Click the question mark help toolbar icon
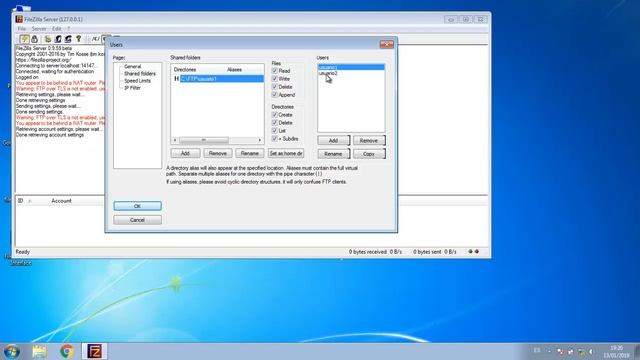 click(x=78, y=39)
